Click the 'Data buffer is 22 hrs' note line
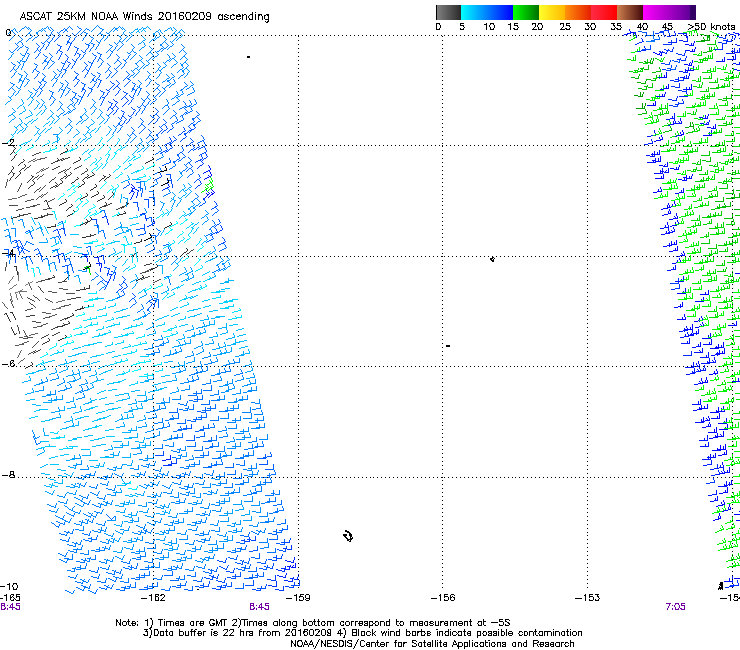Image resolution: width=740 pixels, height=650 pixels. pos(362,633)
